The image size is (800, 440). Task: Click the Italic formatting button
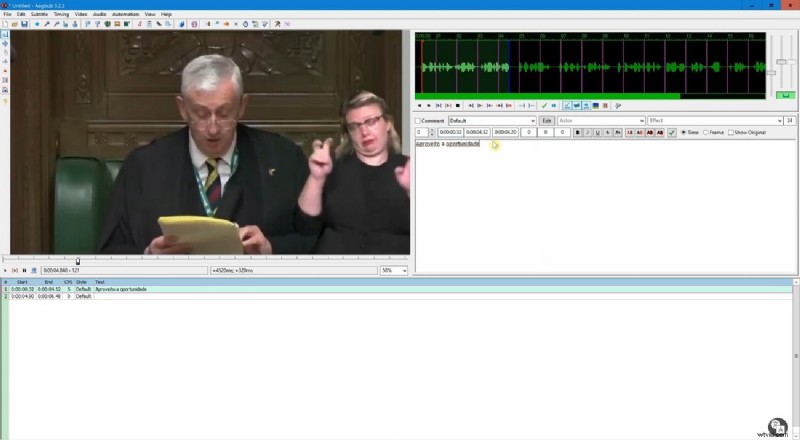587,132
